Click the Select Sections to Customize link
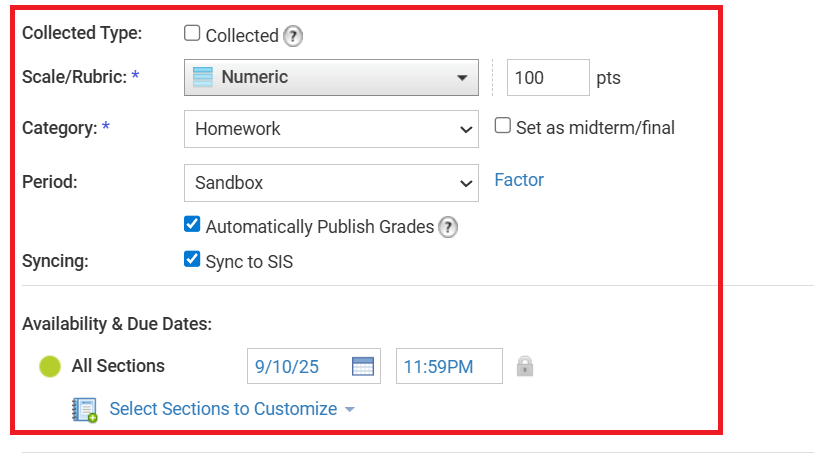The height and width of the screenshot is (458, 814). [223, 409]
